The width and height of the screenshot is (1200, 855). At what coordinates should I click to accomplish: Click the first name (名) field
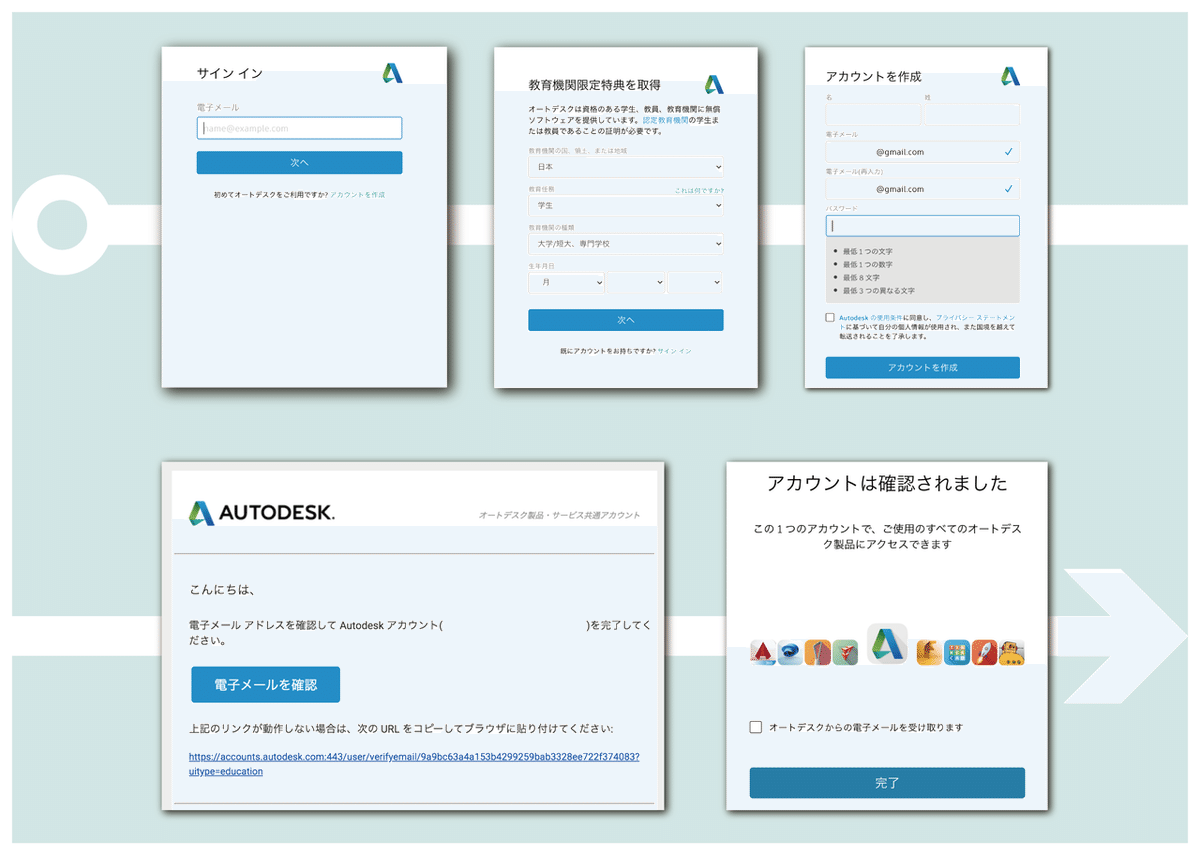[x=873, y=115]
